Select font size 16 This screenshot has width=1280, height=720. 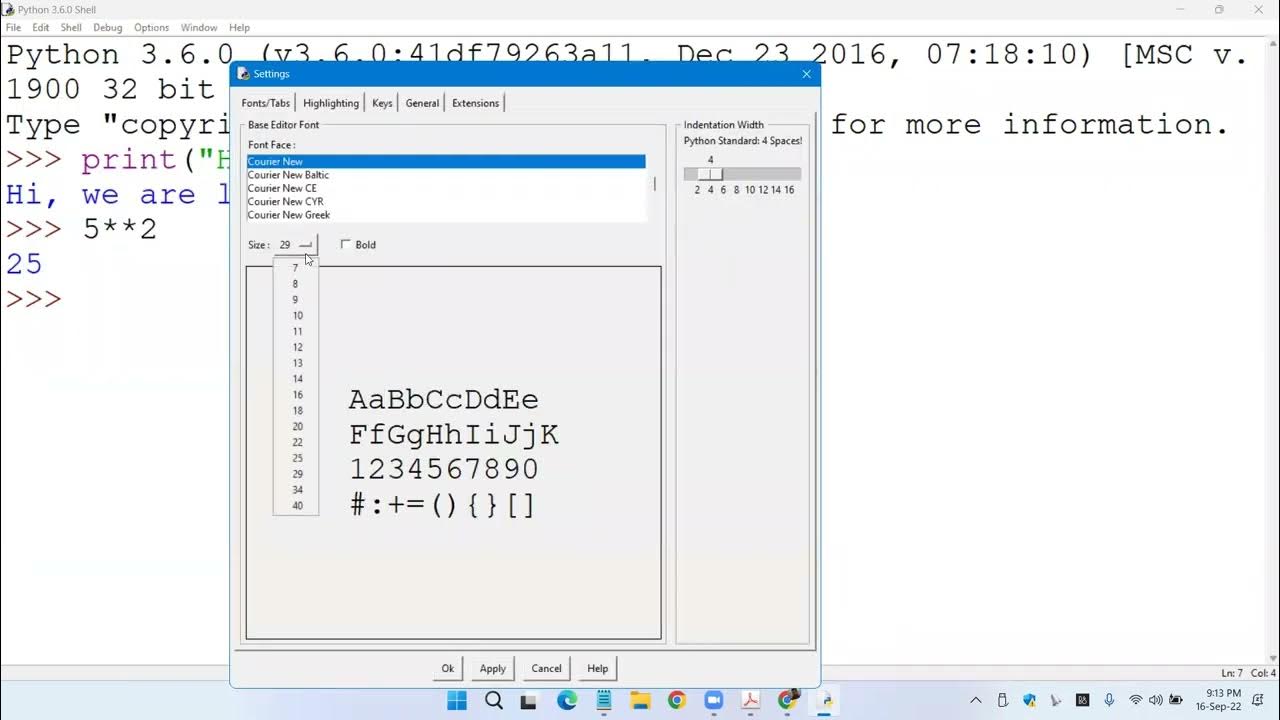(x=296, y=395)
